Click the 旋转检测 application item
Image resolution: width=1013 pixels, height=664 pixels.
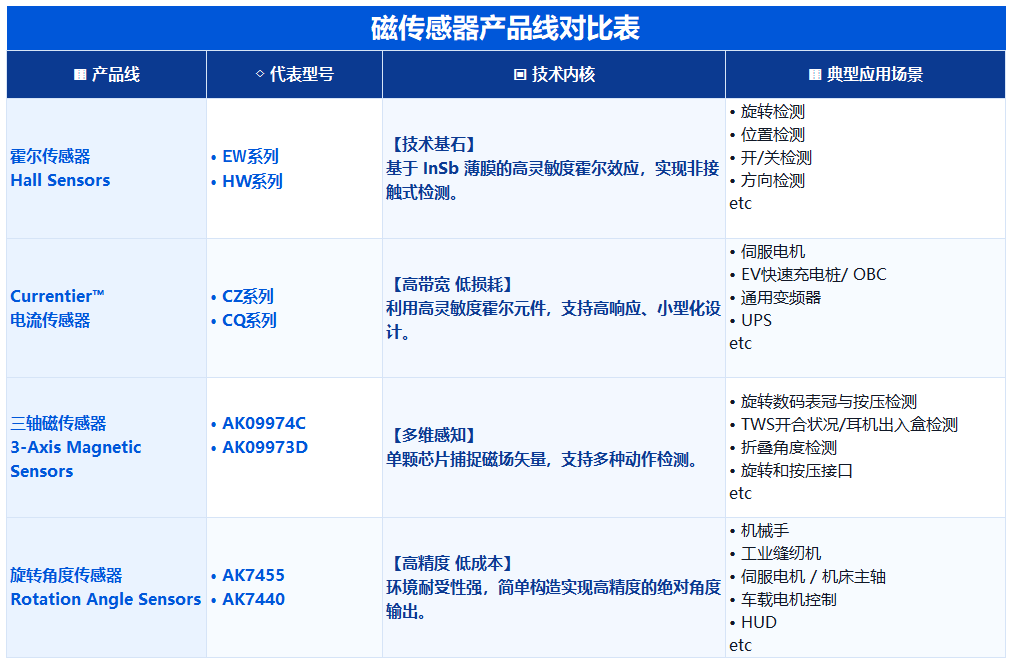773,112
